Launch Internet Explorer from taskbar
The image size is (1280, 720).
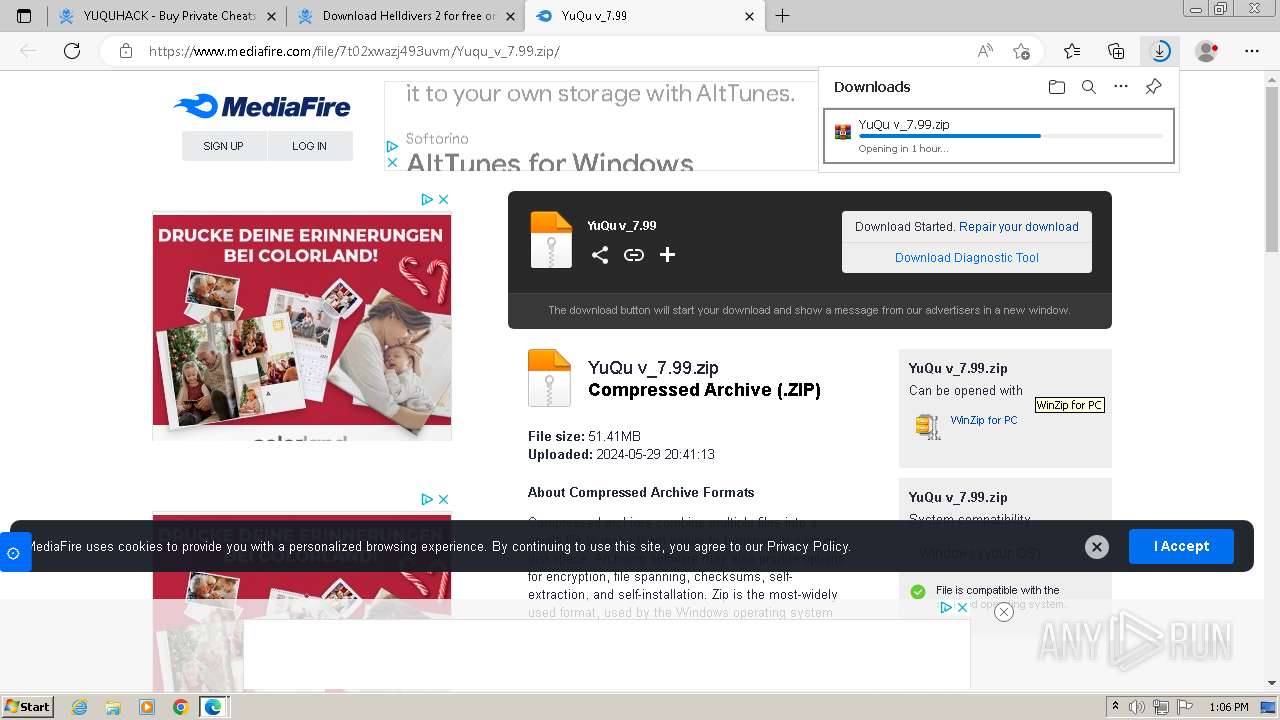pyautogui.click(x=79, y=707)
